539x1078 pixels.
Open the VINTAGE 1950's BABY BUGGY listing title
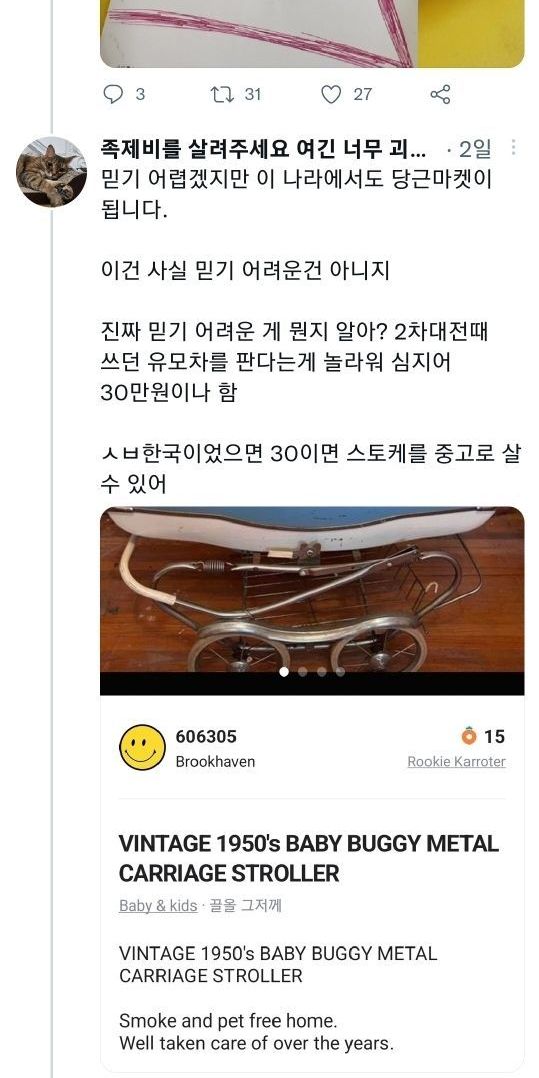tap(309, 859)
